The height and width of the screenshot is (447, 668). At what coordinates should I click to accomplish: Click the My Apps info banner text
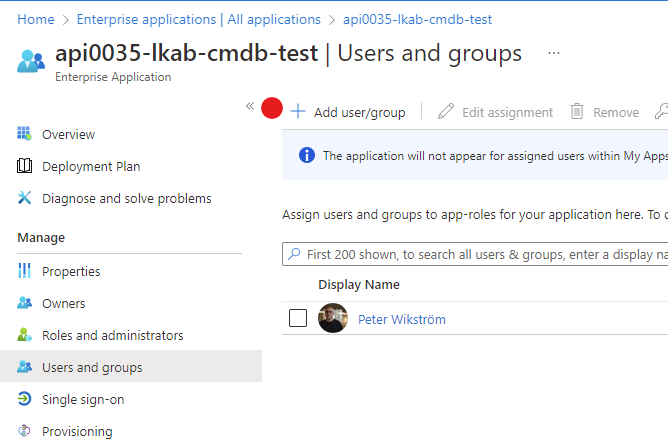point(495,156)
